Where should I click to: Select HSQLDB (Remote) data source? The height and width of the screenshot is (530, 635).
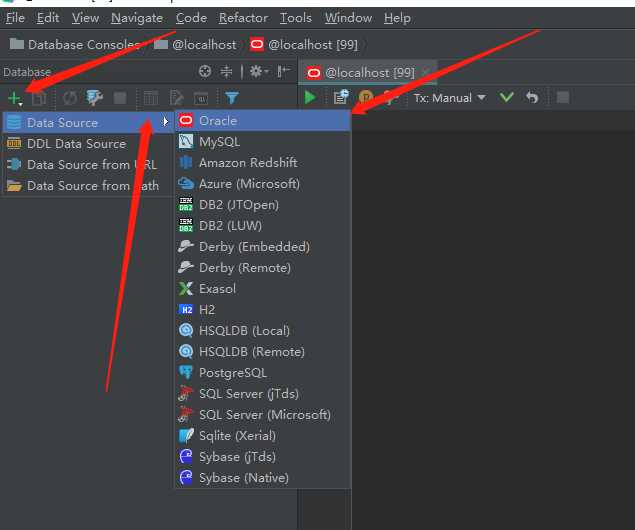pyautogui.click(x=263, y=352)
